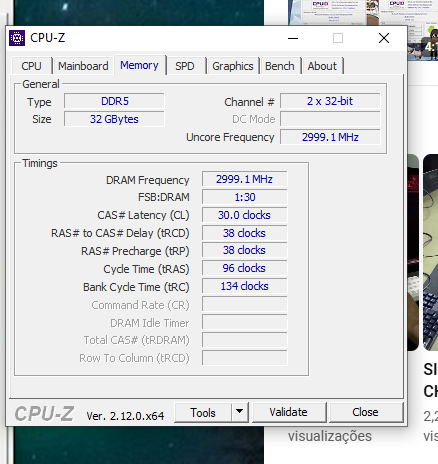Click the empty DC Mode field
The height and width of the screenshot is (464, 438).
[x=330, y=119]
